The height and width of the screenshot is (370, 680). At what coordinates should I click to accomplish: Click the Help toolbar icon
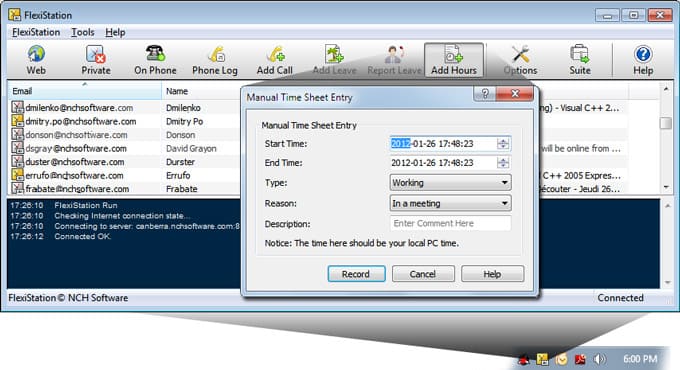click(x=643, y=60)
